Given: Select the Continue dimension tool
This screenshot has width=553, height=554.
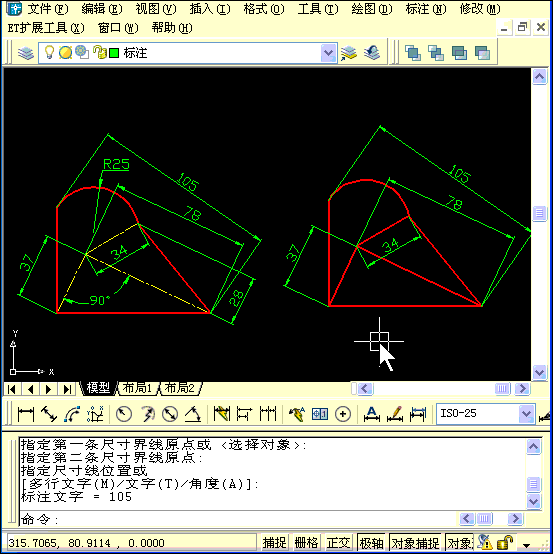Looking at the screenshot, I should click(x=268, y=414).
